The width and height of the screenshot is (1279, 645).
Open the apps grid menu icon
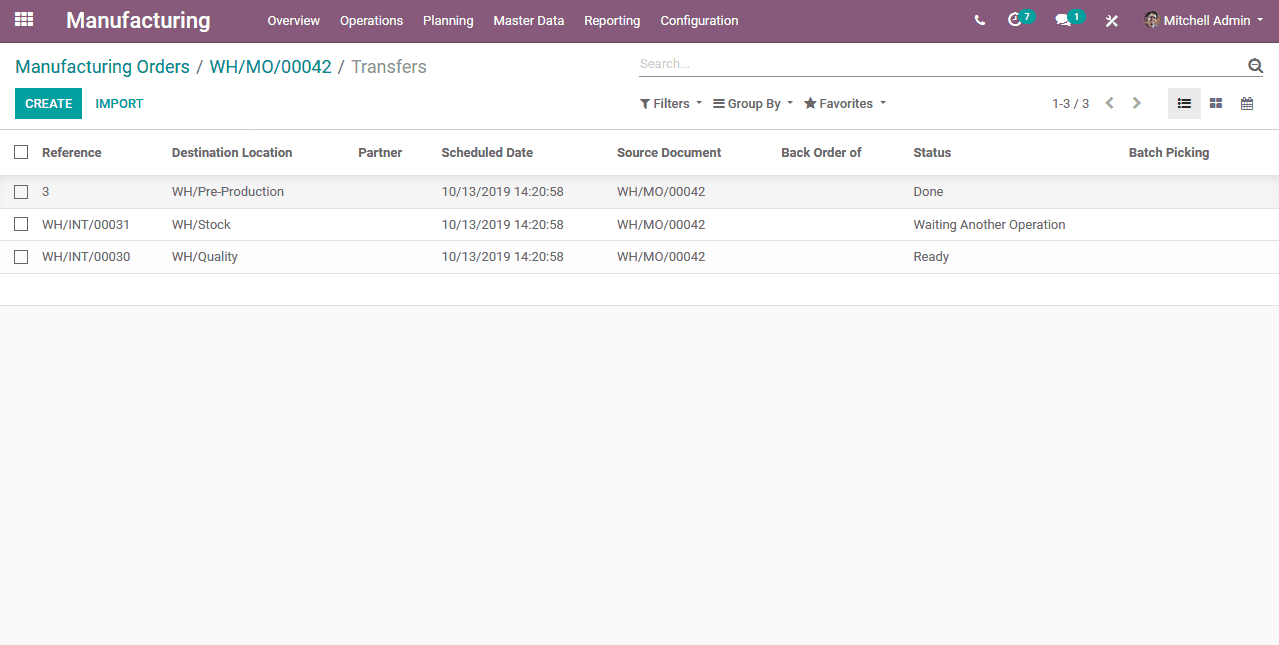24,20
